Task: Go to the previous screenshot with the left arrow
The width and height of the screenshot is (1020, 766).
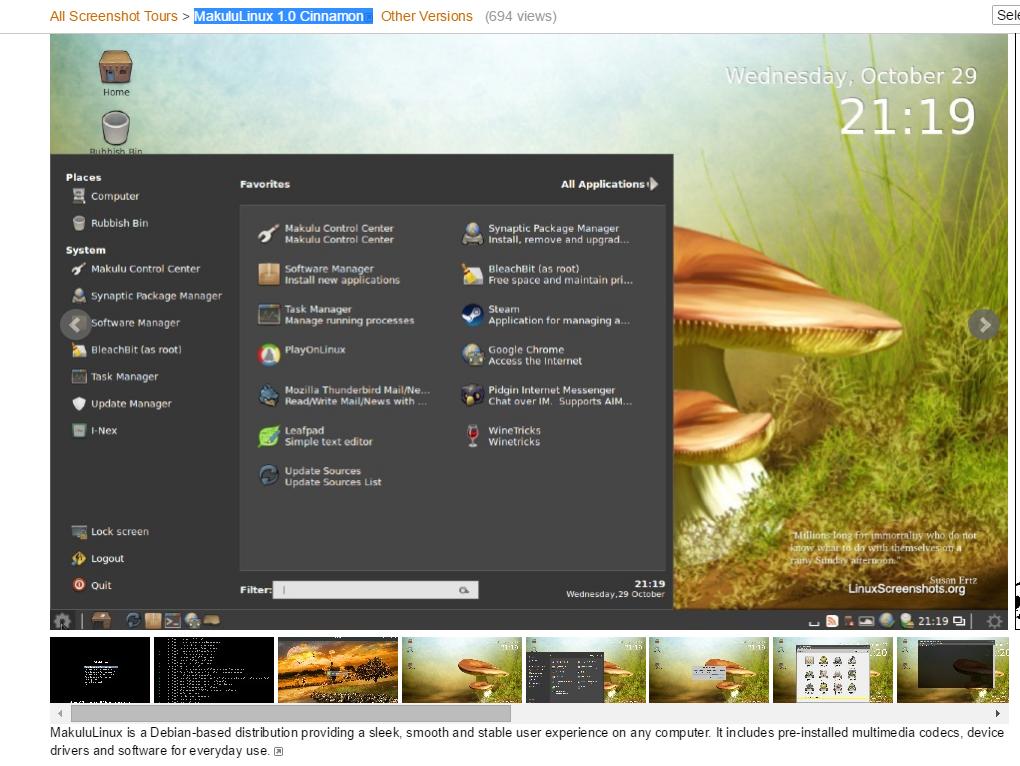Action: tap(75, 324)
